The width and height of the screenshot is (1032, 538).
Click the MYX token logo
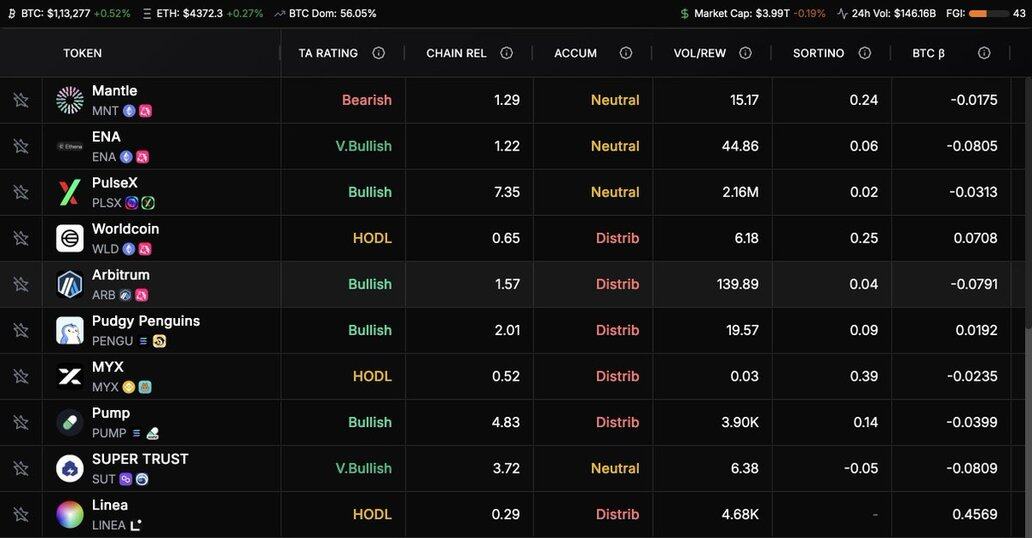tap(70, 377)
